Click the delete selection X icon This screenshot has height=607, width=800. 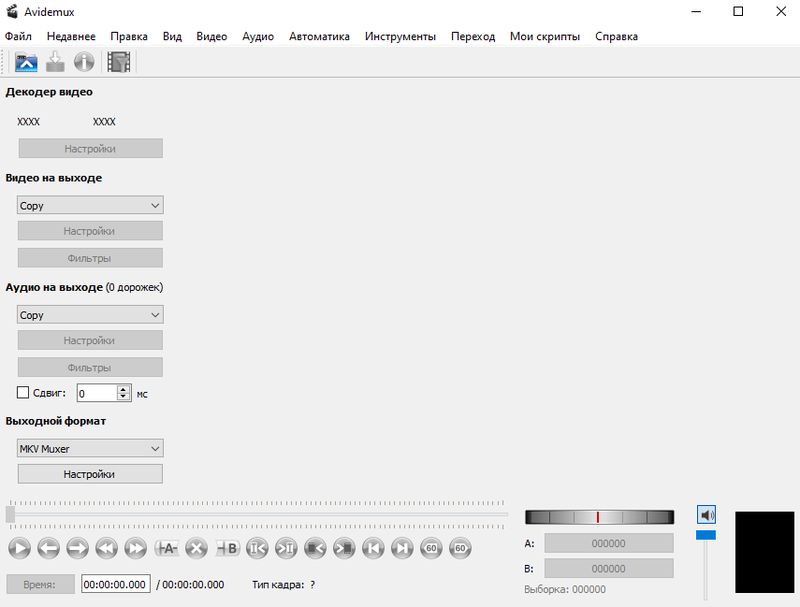point(197,548)
